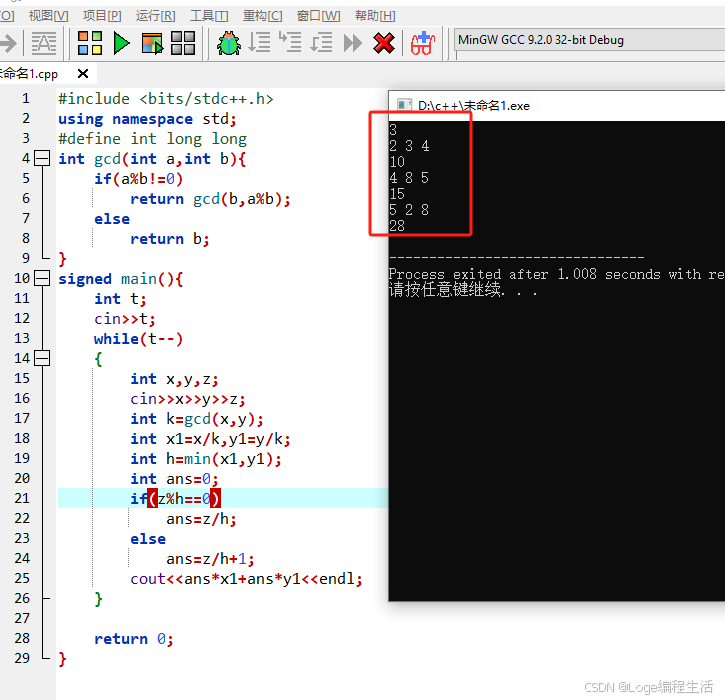
Task: Click the reformat code icon
Action: (43, 43)
